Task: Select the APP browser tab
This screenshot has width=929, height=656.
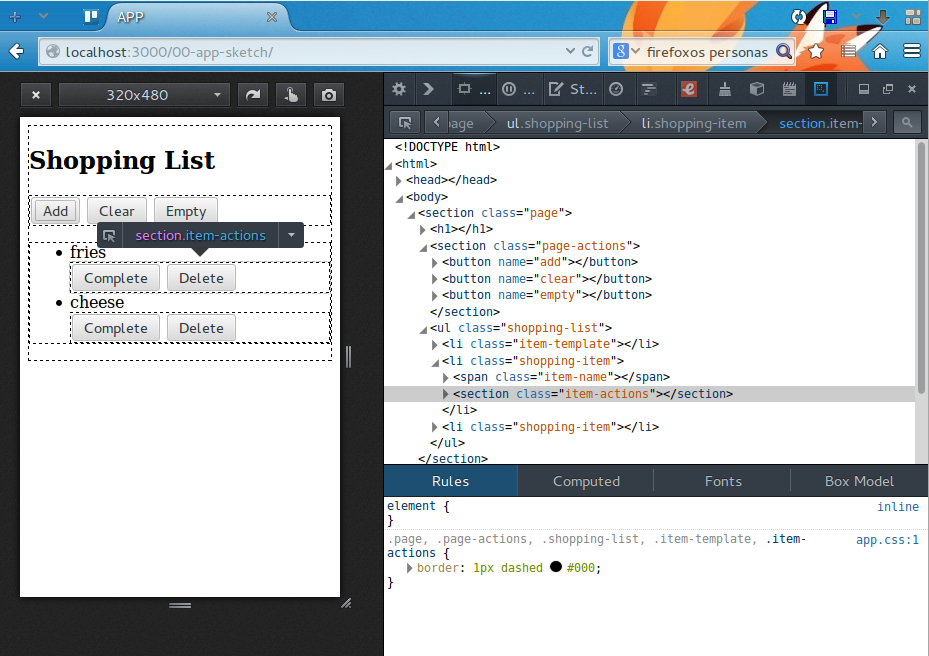Action: (198, 17)
